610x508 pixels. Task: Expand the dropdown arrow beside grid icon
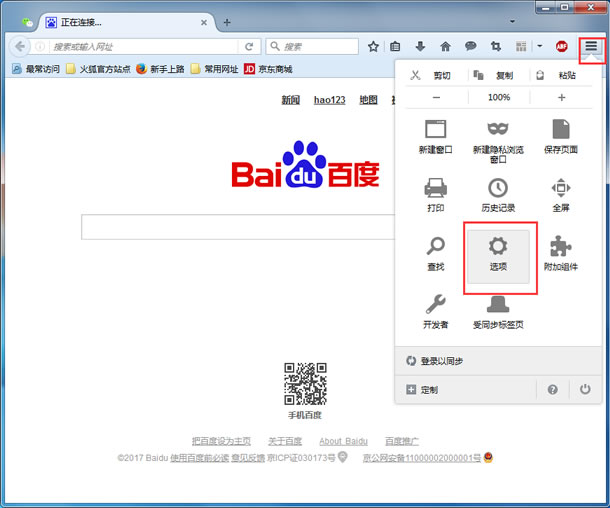coord(540,46)
